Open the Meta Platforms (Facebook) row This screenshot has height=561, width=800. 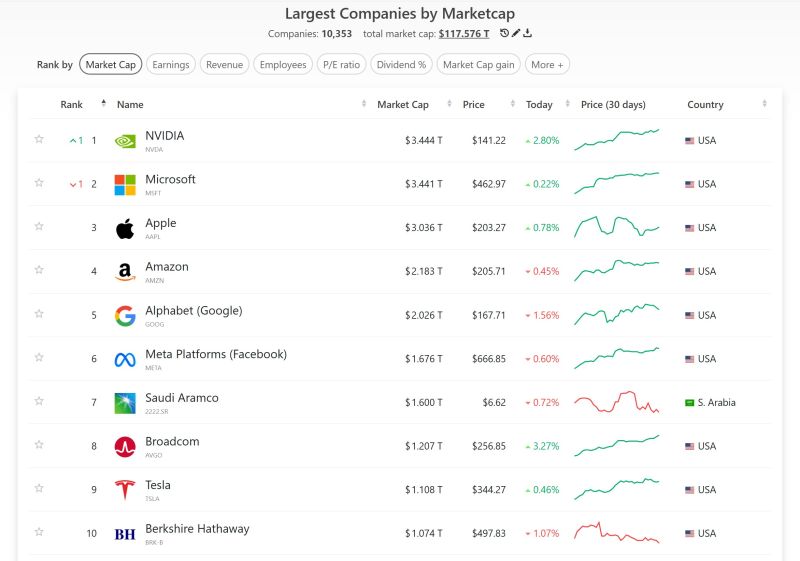pyautogui.click(x=216, y=354)
